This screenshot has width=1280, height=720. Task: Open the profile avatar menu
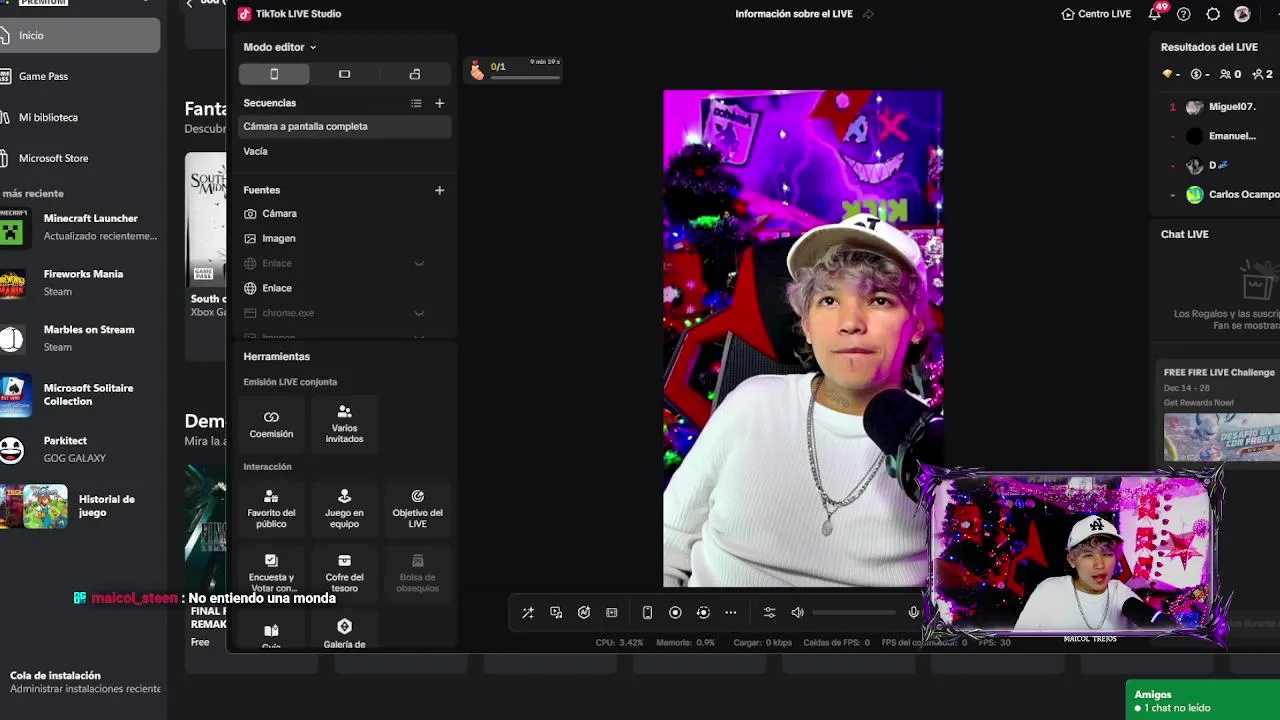(x=1242, y=14)
